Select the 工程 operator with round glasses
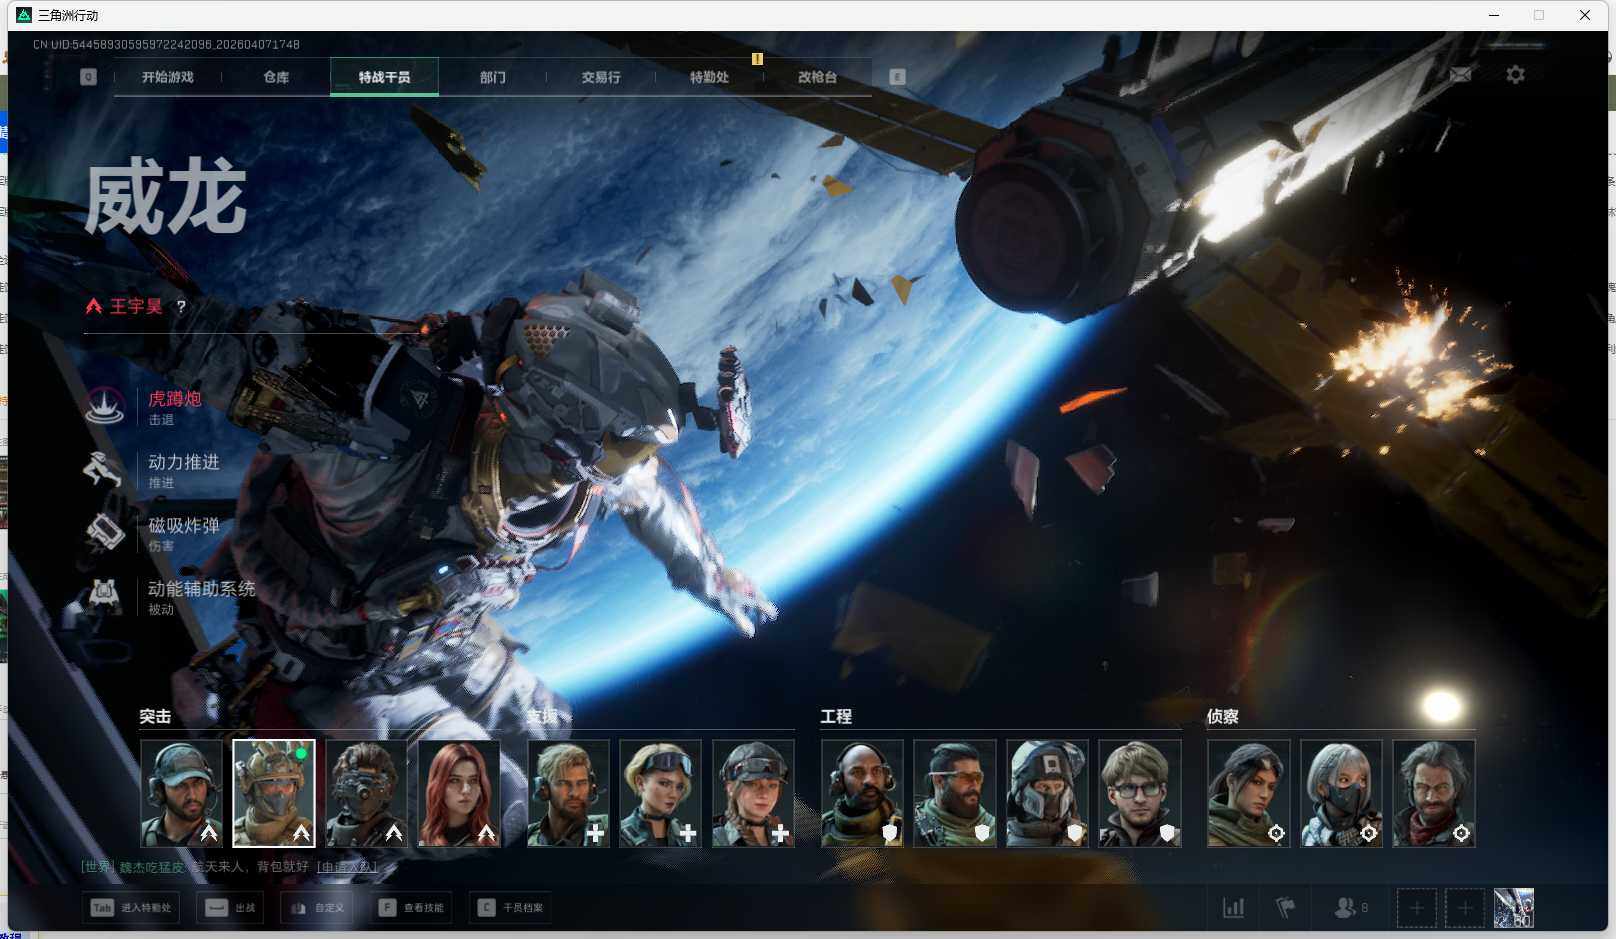This screenshot has height=939, width=1616. [1139, 793]
